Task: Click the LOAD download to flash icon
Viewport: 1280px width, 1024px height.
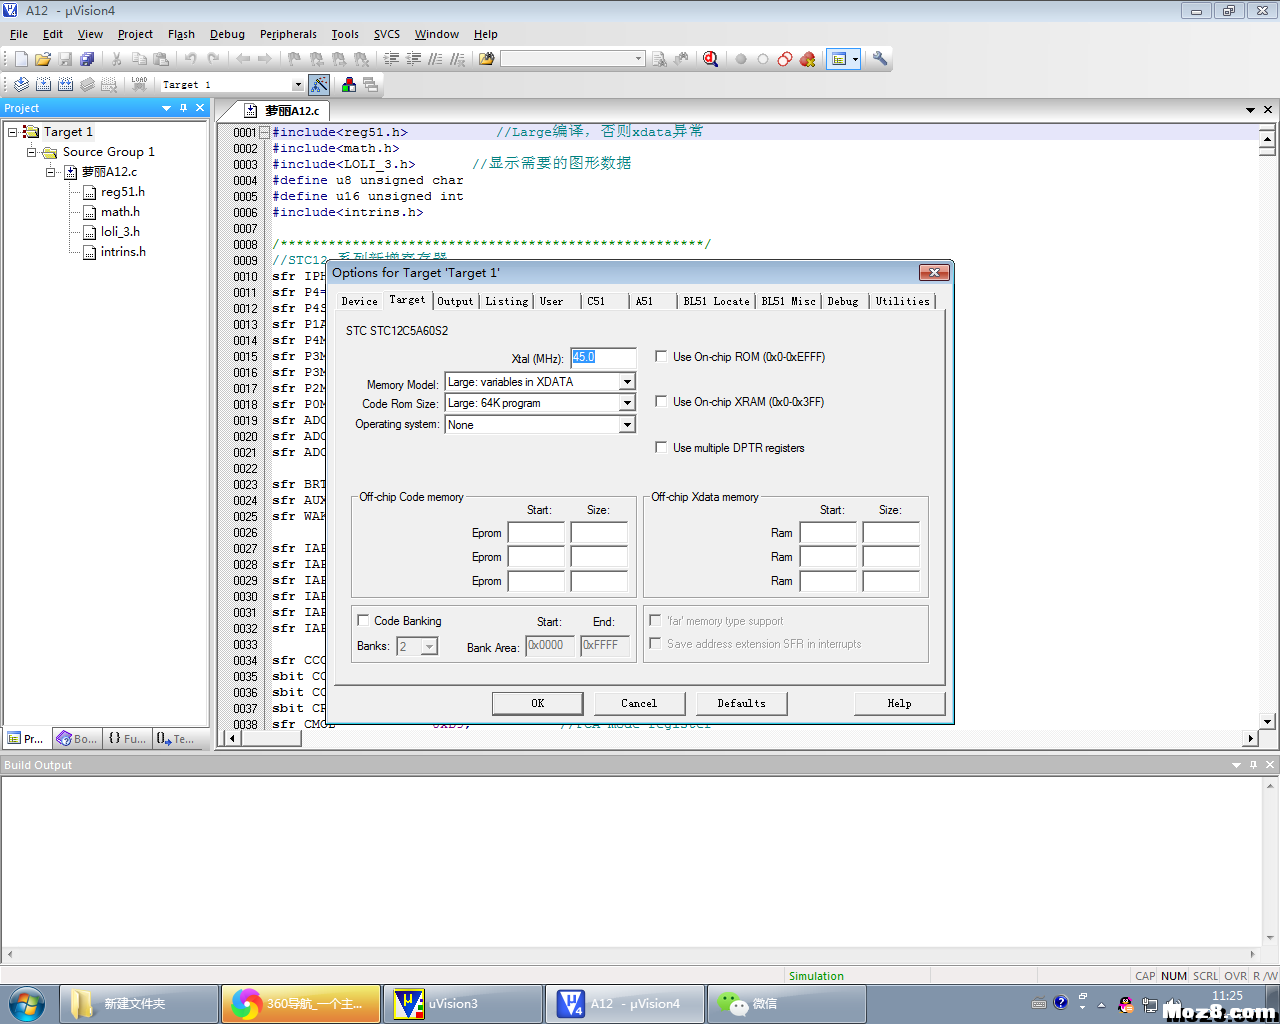Action: [139, 85]
